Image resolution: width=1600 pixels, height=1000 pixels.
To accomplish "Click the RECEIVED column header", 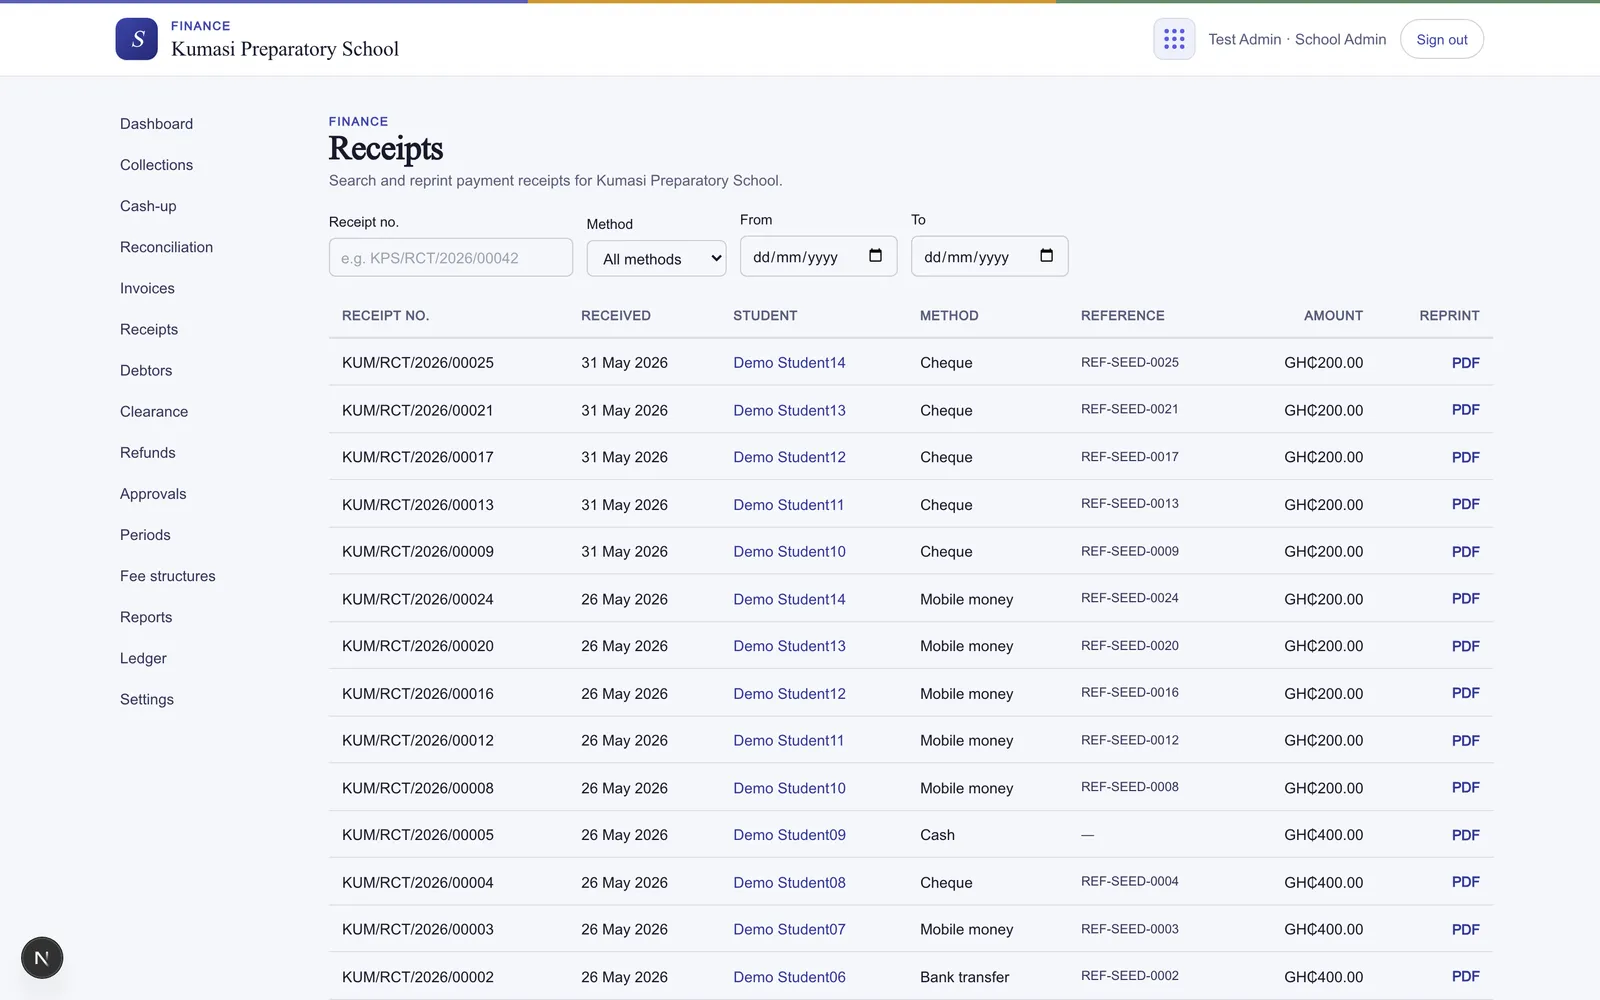I will coord(615,316).
